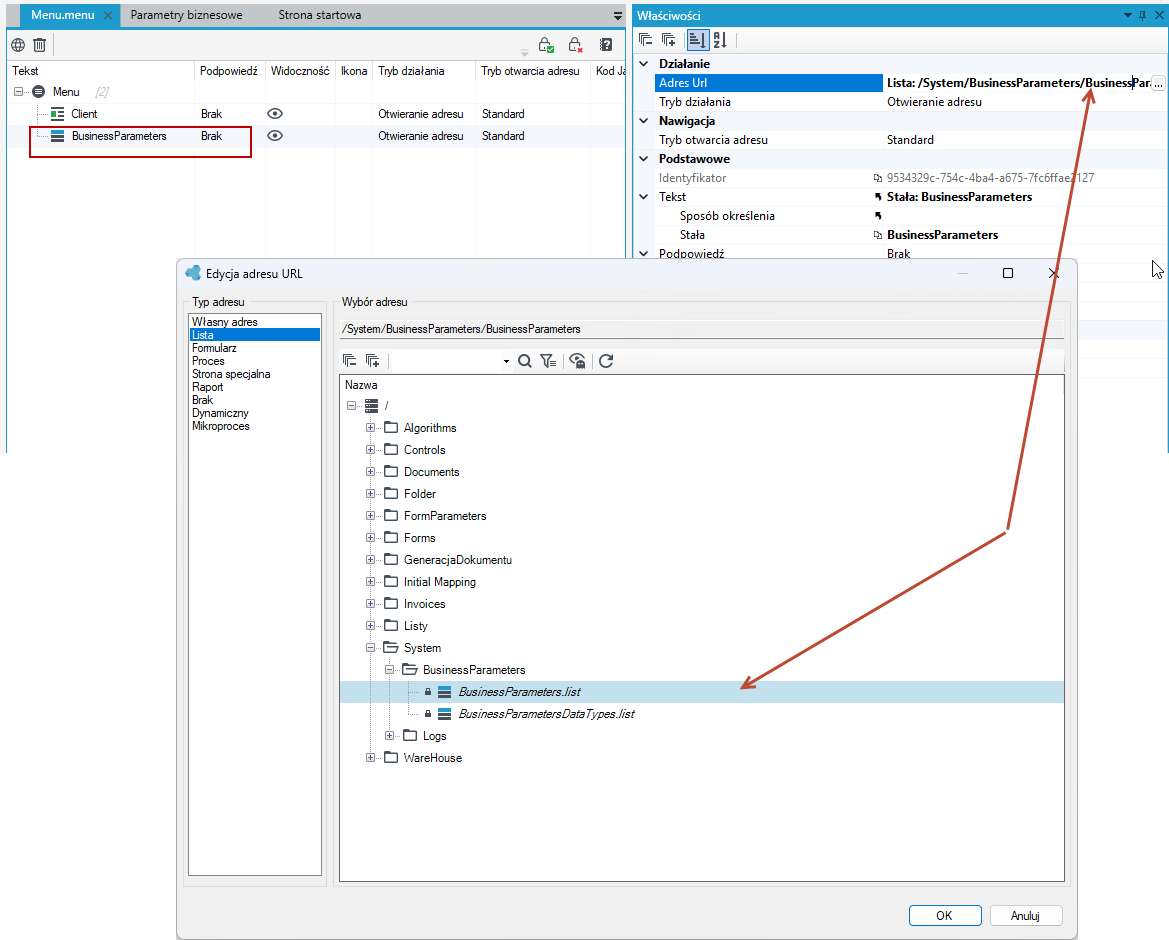The width and height of the screenshot is (1169, 940).
Task: Click alphabetical sort icon in Właściwości panel
Action: coord(719,40)
